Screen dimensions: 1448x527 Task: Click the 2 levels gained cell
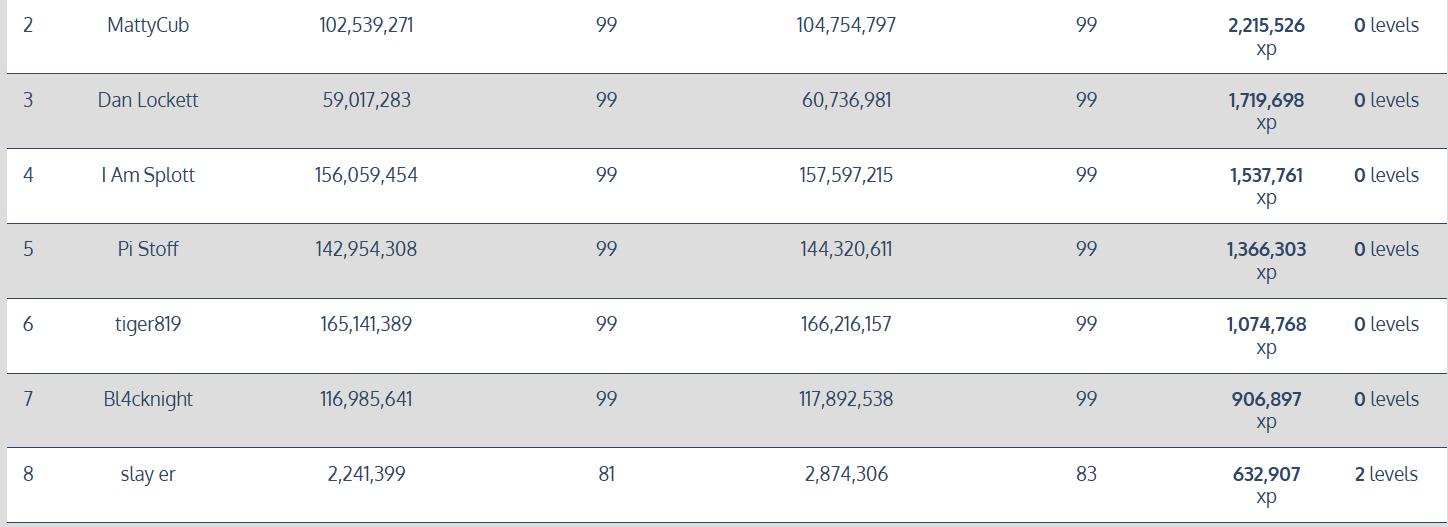click(1386, 474)
